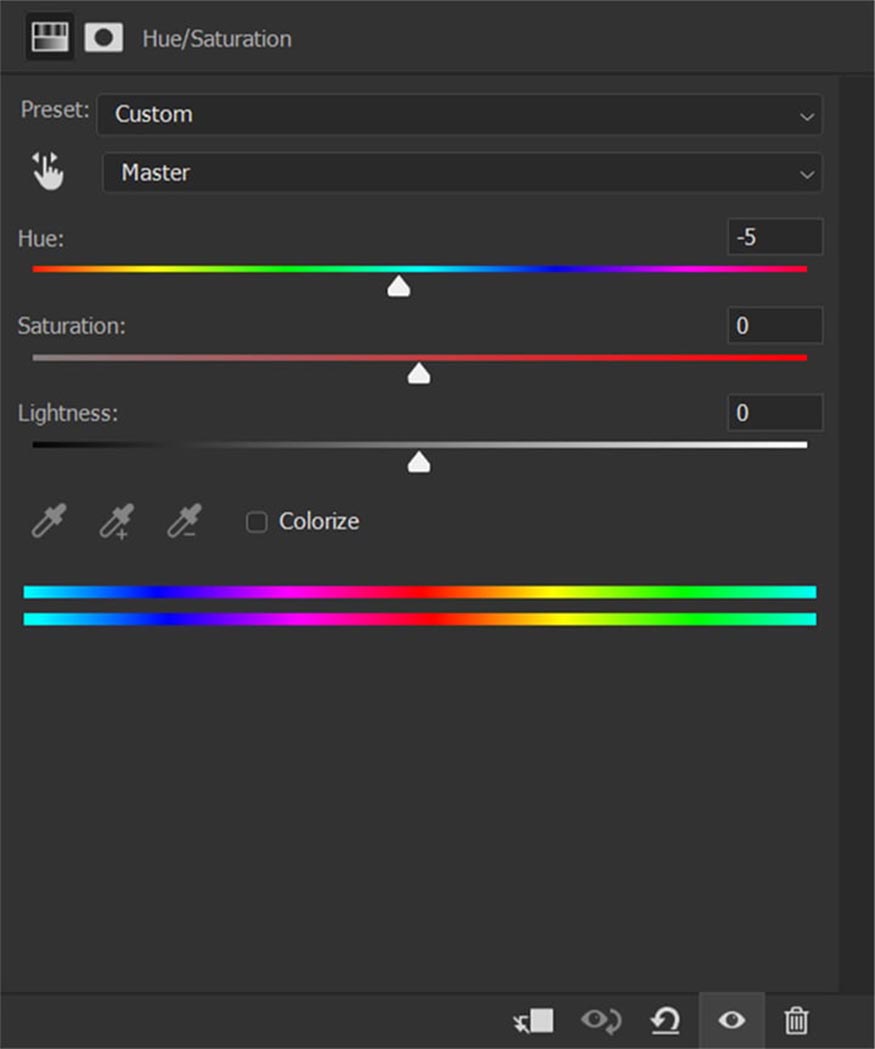The image size is (875, 1049).
Task: Select the Add to Sample eyedropper
Action: [116, 521]
